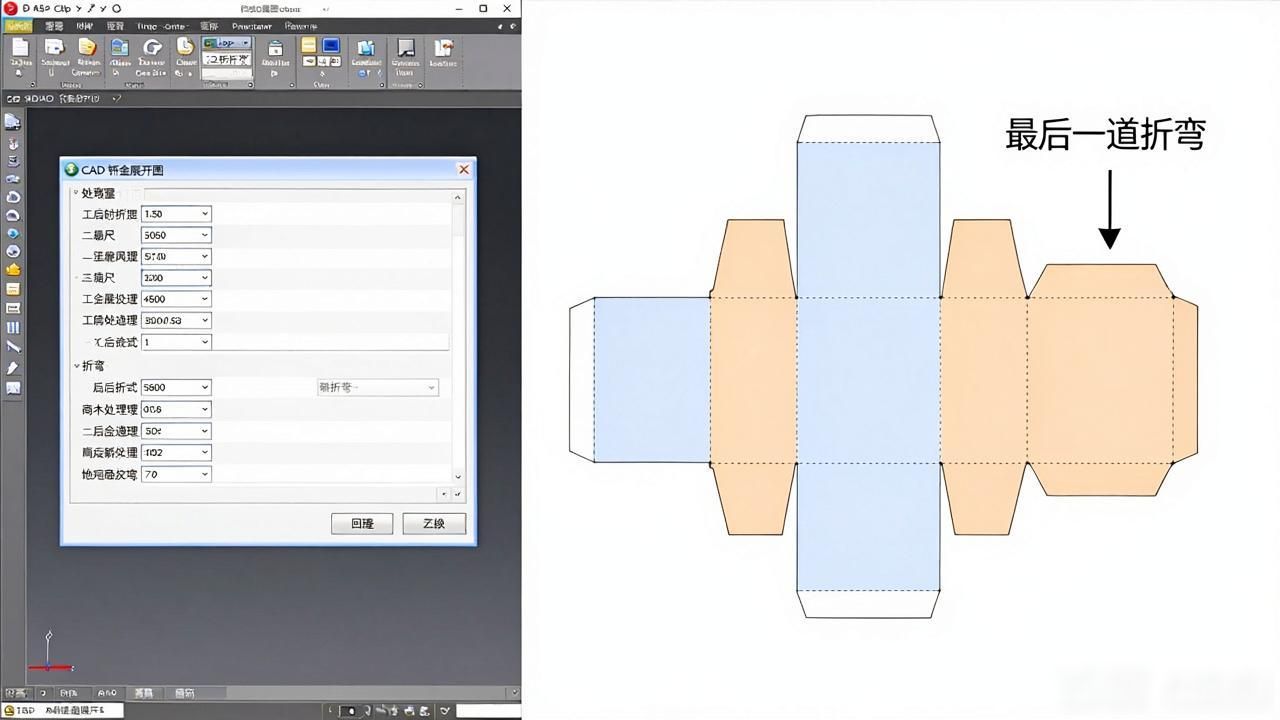Viewport: 1280px width, 720px height.
Task: Open the green combo box in the ribbon
Action: 227,43
